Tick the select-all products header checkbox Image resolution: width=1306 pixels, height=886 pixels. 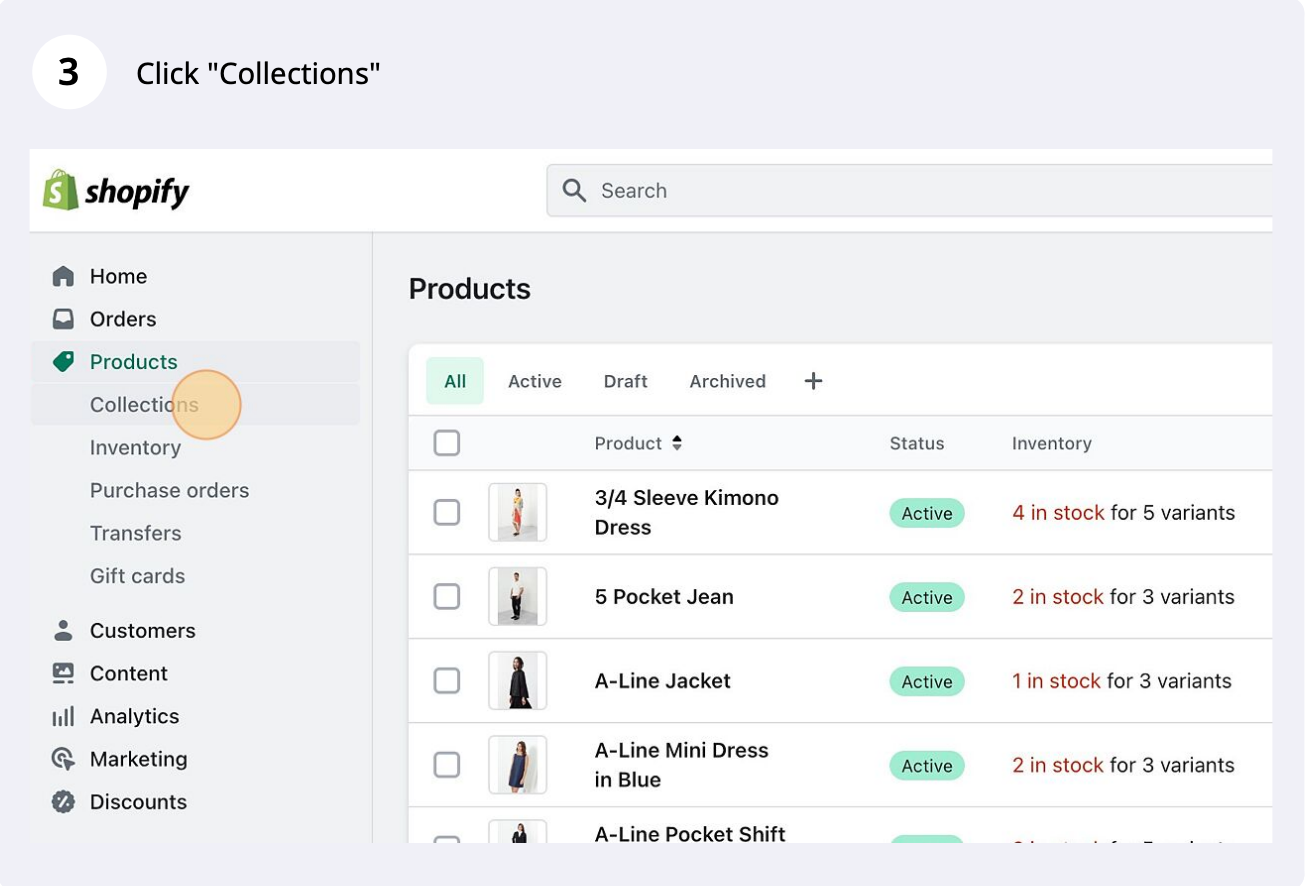point(447,443)
